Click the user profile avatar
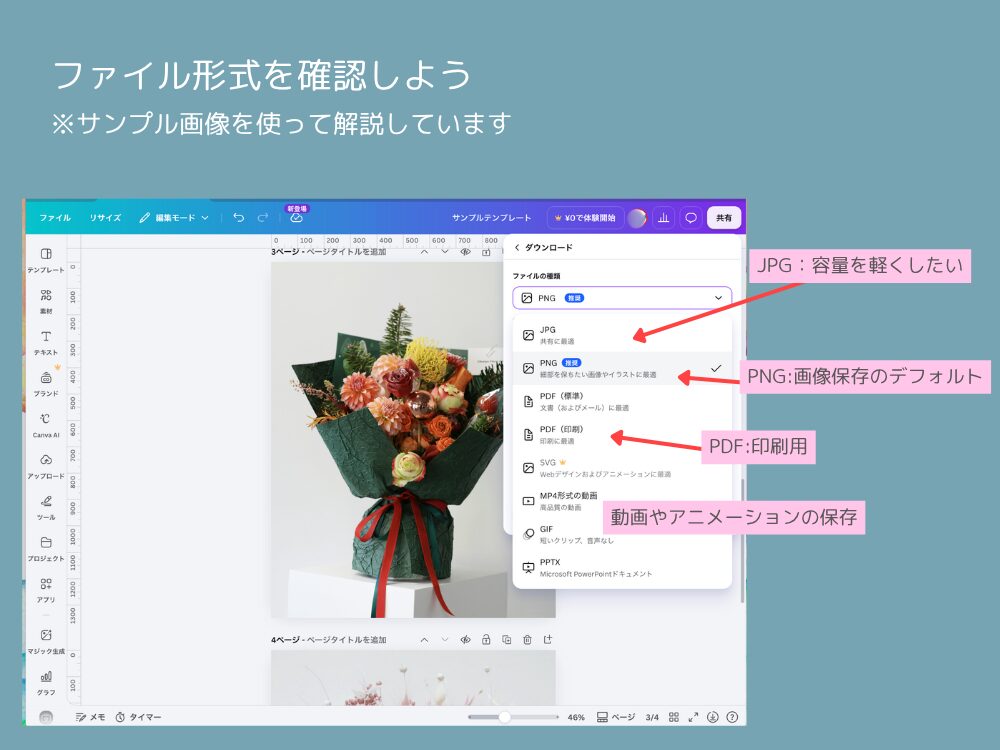Screen dimensions: 1000x750 tap(636, 217)
